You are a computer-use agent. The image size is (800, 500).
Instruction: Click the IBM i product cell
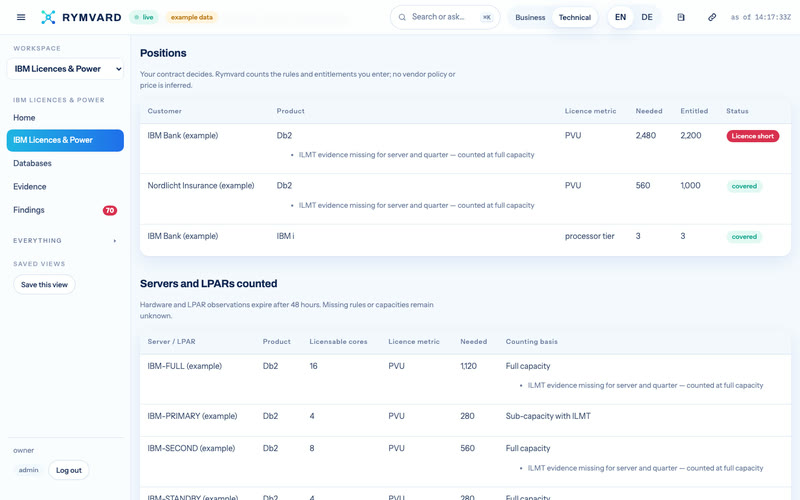[285, 236]
